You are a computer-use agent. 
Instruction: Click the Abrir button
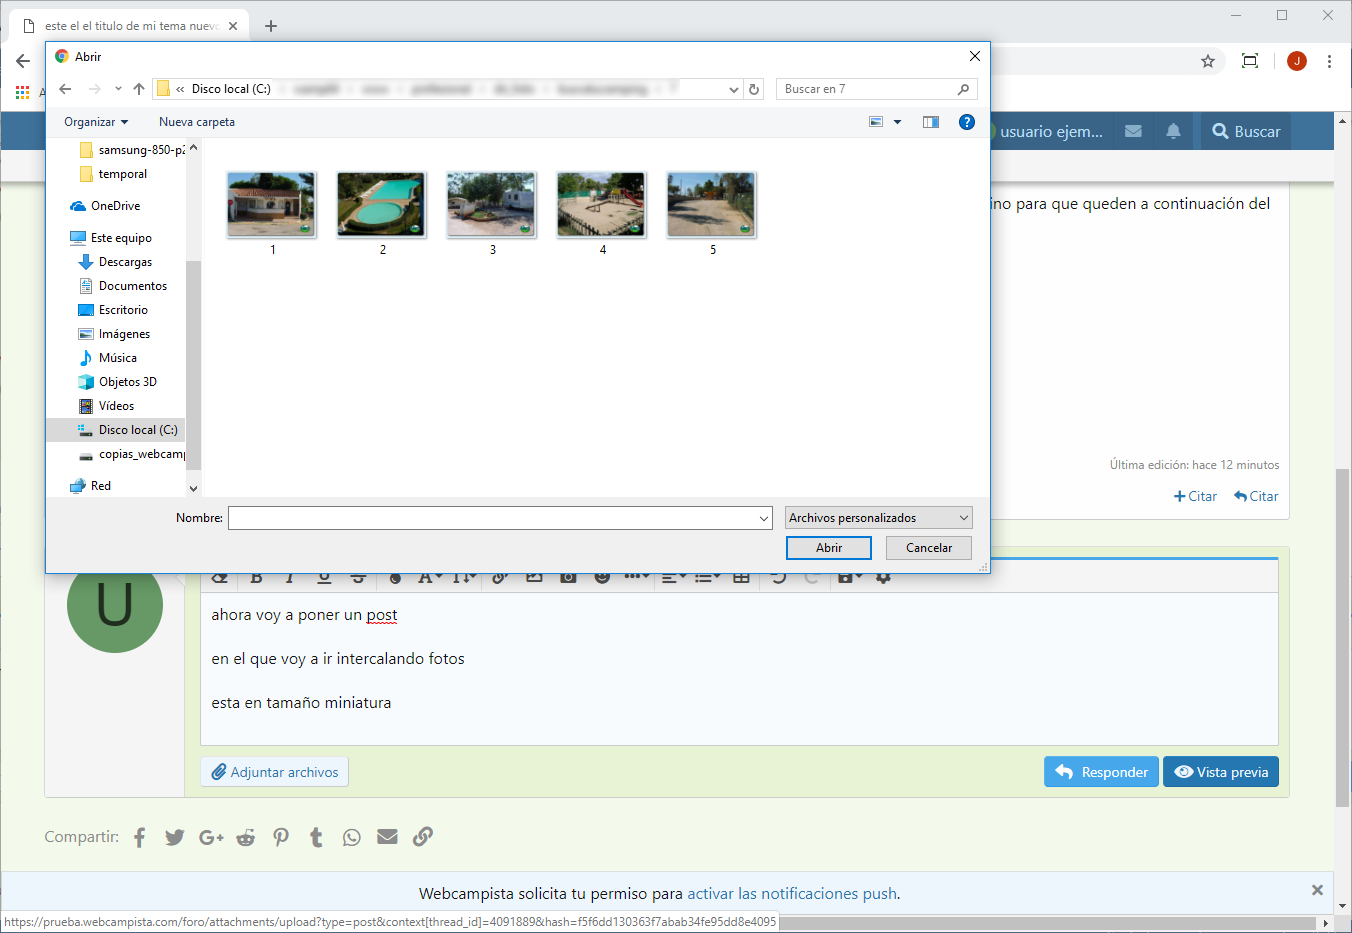[829, 548]
